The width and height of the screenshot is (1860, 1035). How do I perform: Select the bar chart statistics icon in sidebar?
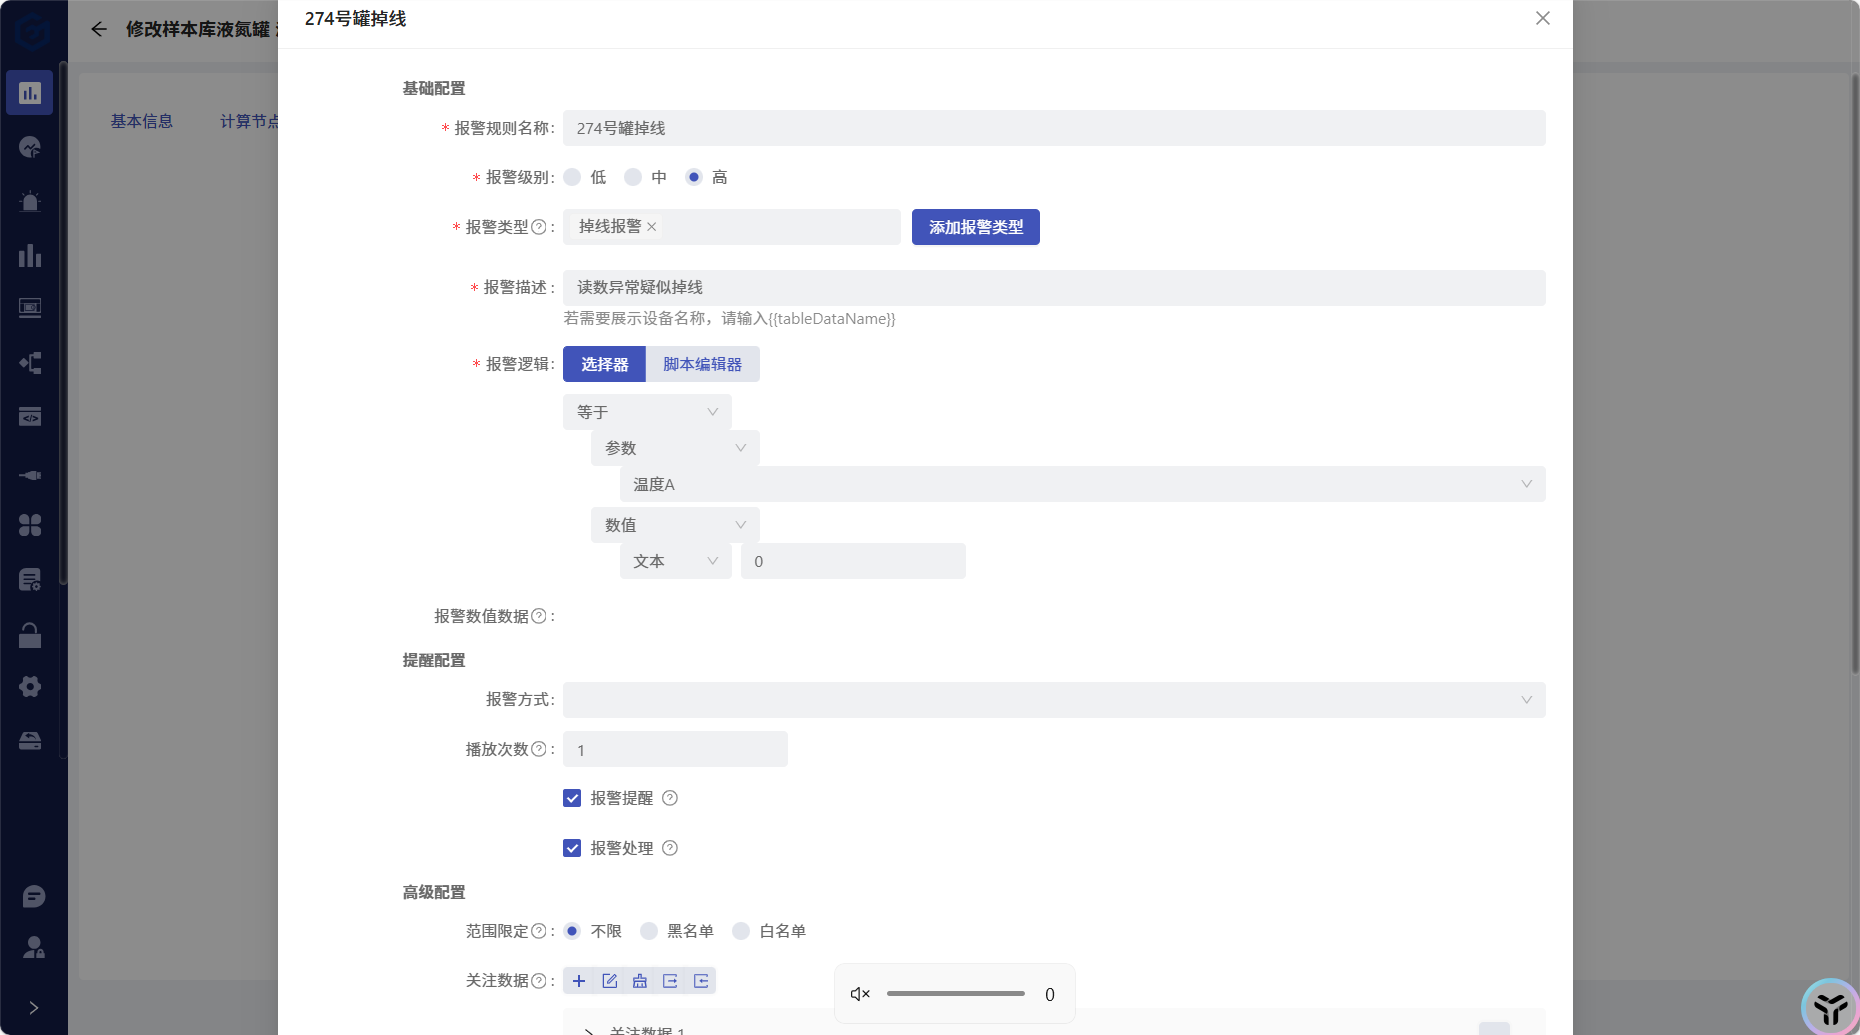point(30,256)
